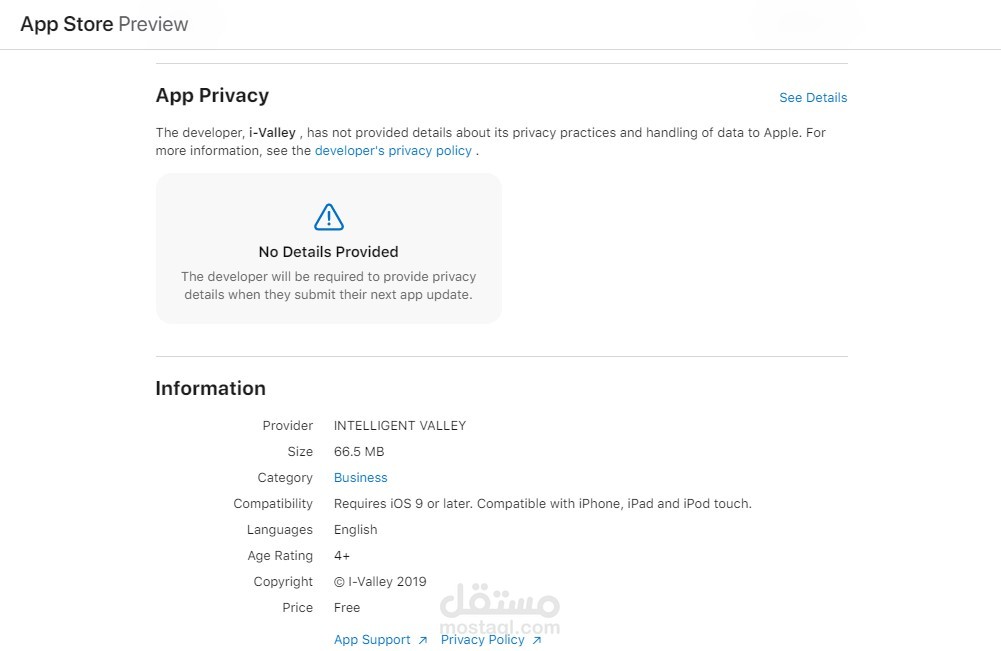
Task: Click the copyright symbol before I-Valley 2019
Action: click(x=339, y=582)
